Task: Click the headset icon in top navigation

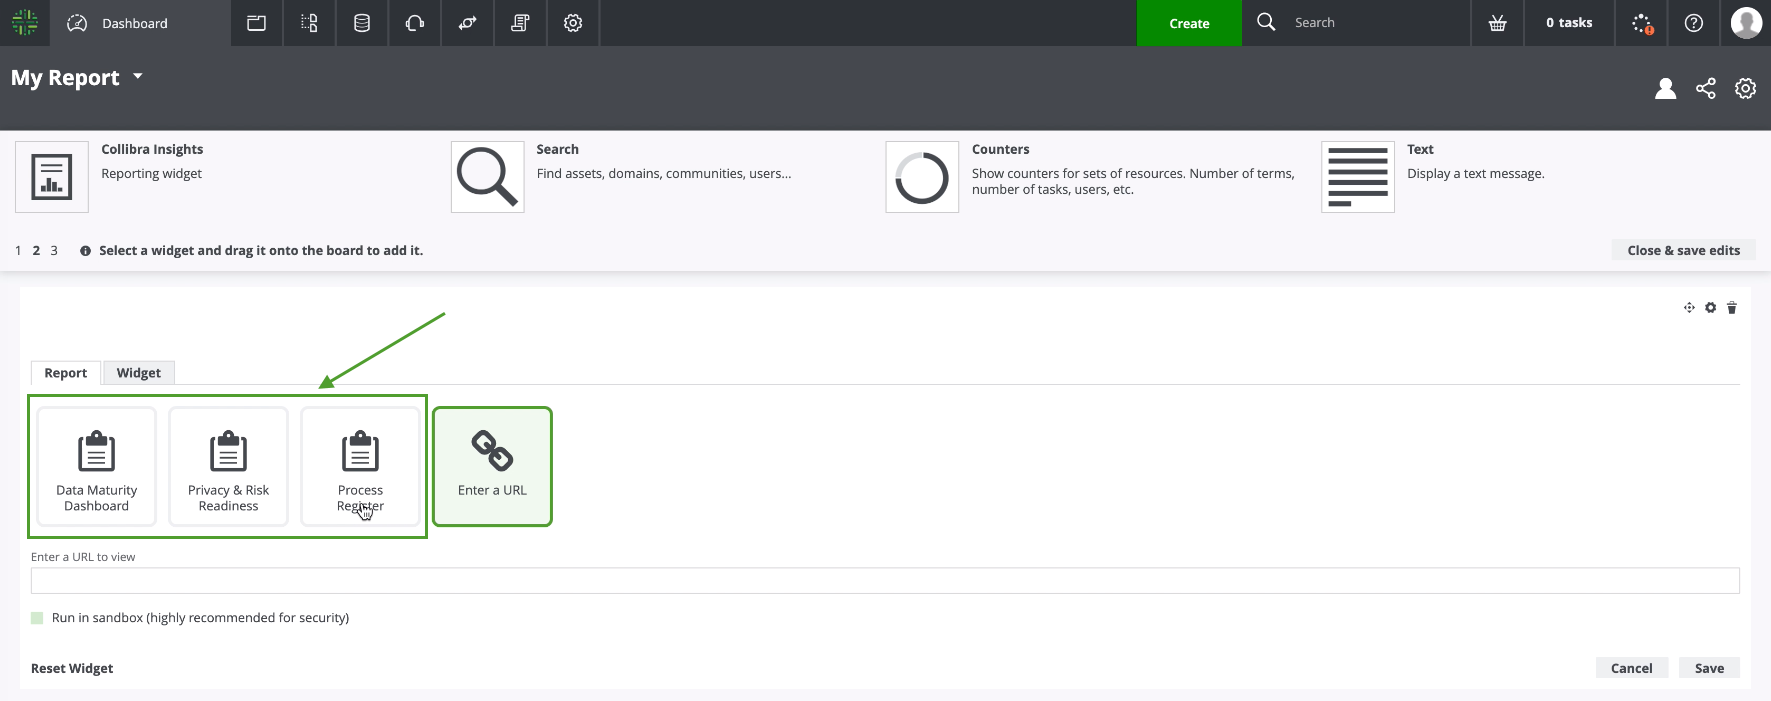Action: [x=415, y=23]
